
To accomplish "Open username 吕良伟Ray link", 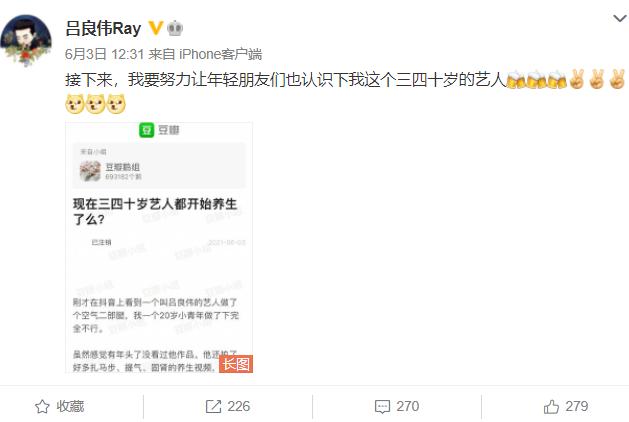I will click(x=103, y=28).
